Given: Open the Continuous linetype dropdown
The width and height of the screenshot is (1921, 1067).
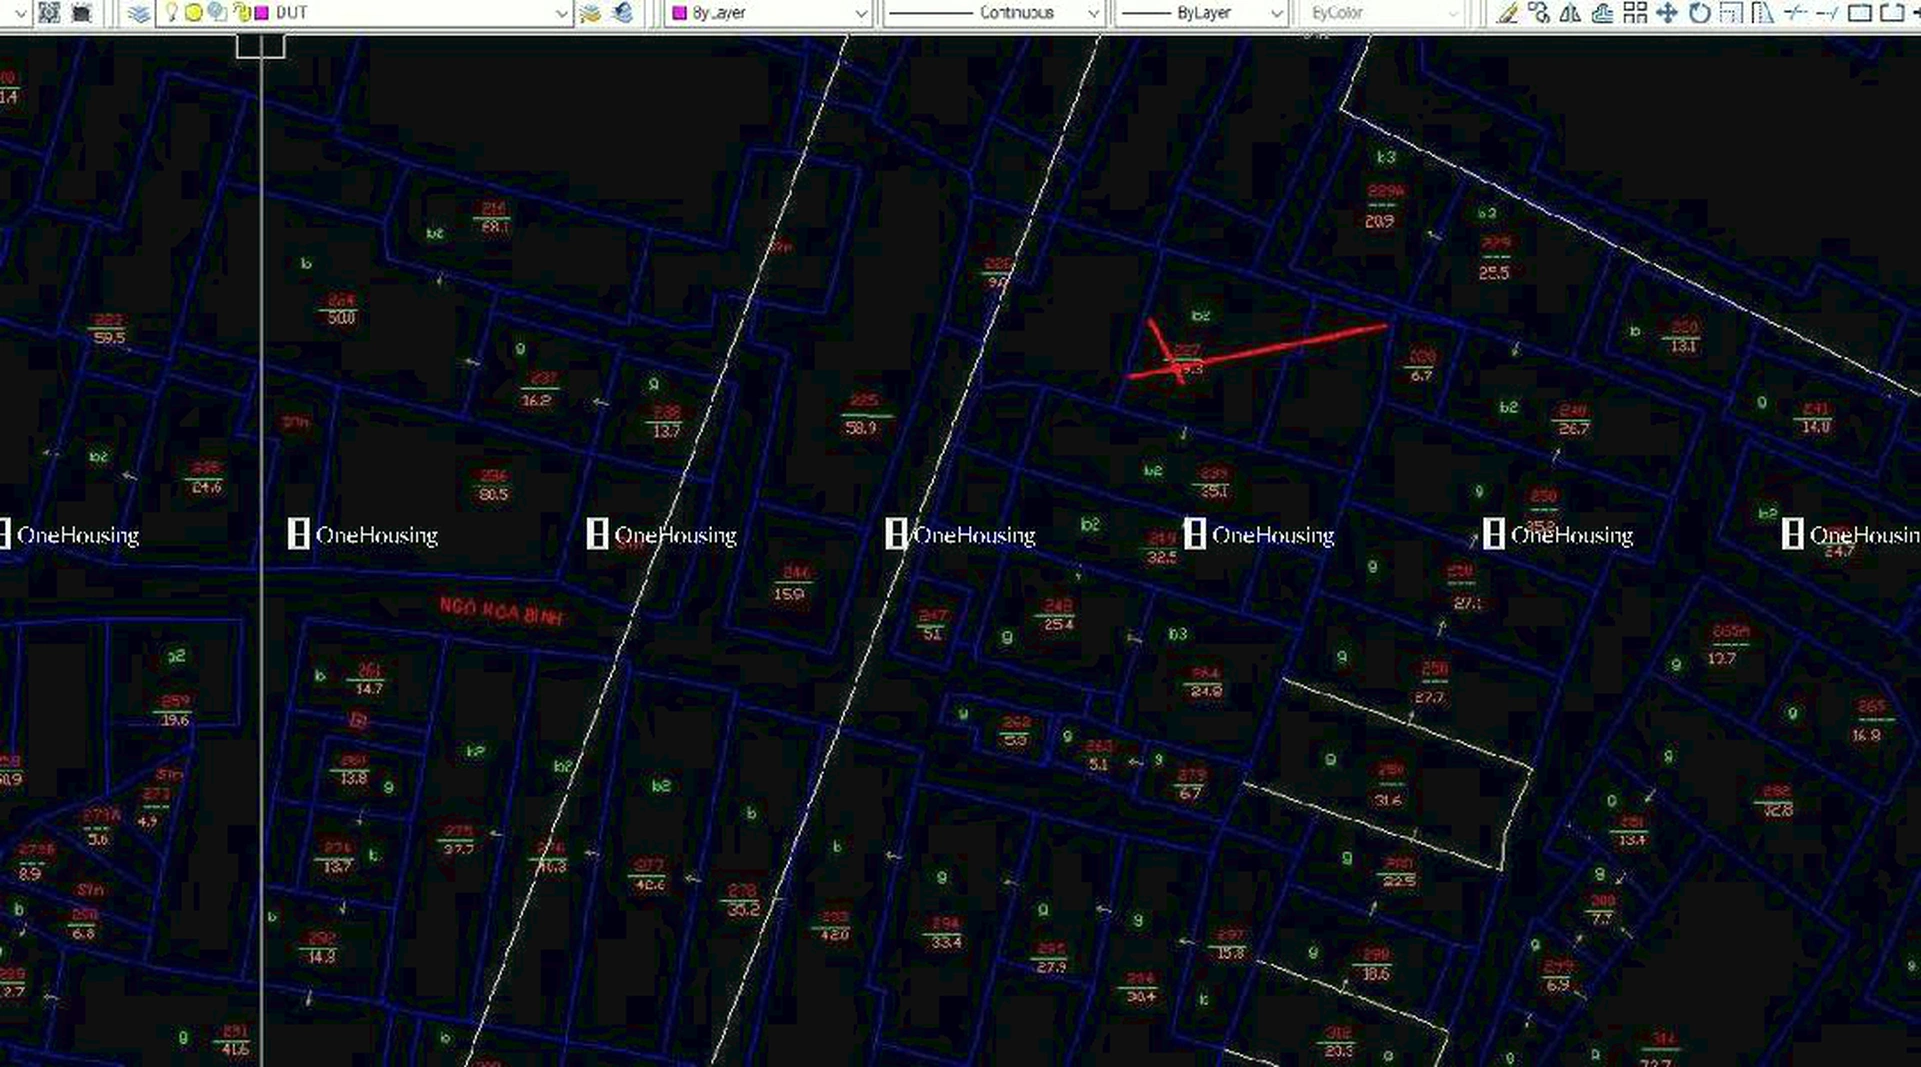Looking at the screenshot, I should click(x=1093, y=13).
